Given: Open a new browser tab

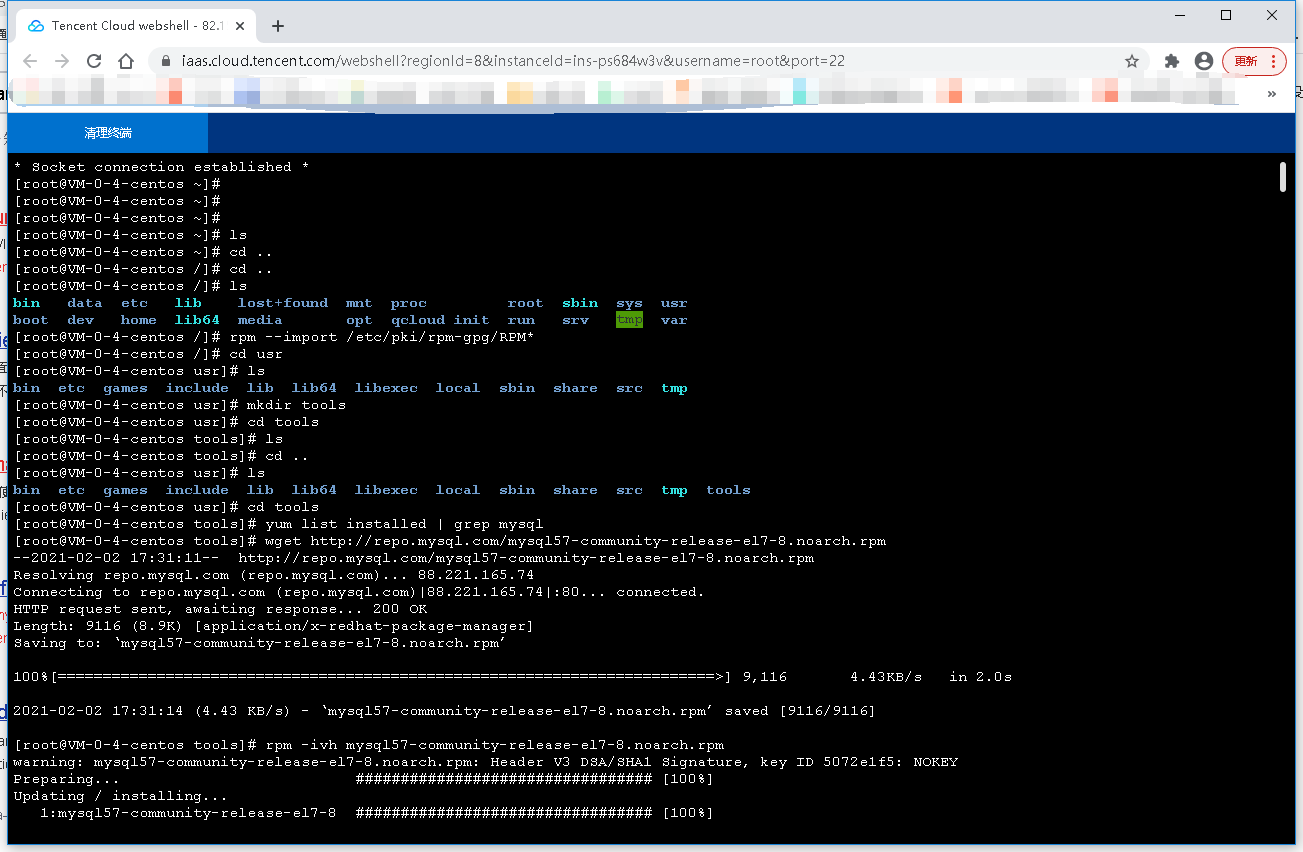Looking at the screenshot, I should pos(278,26).
